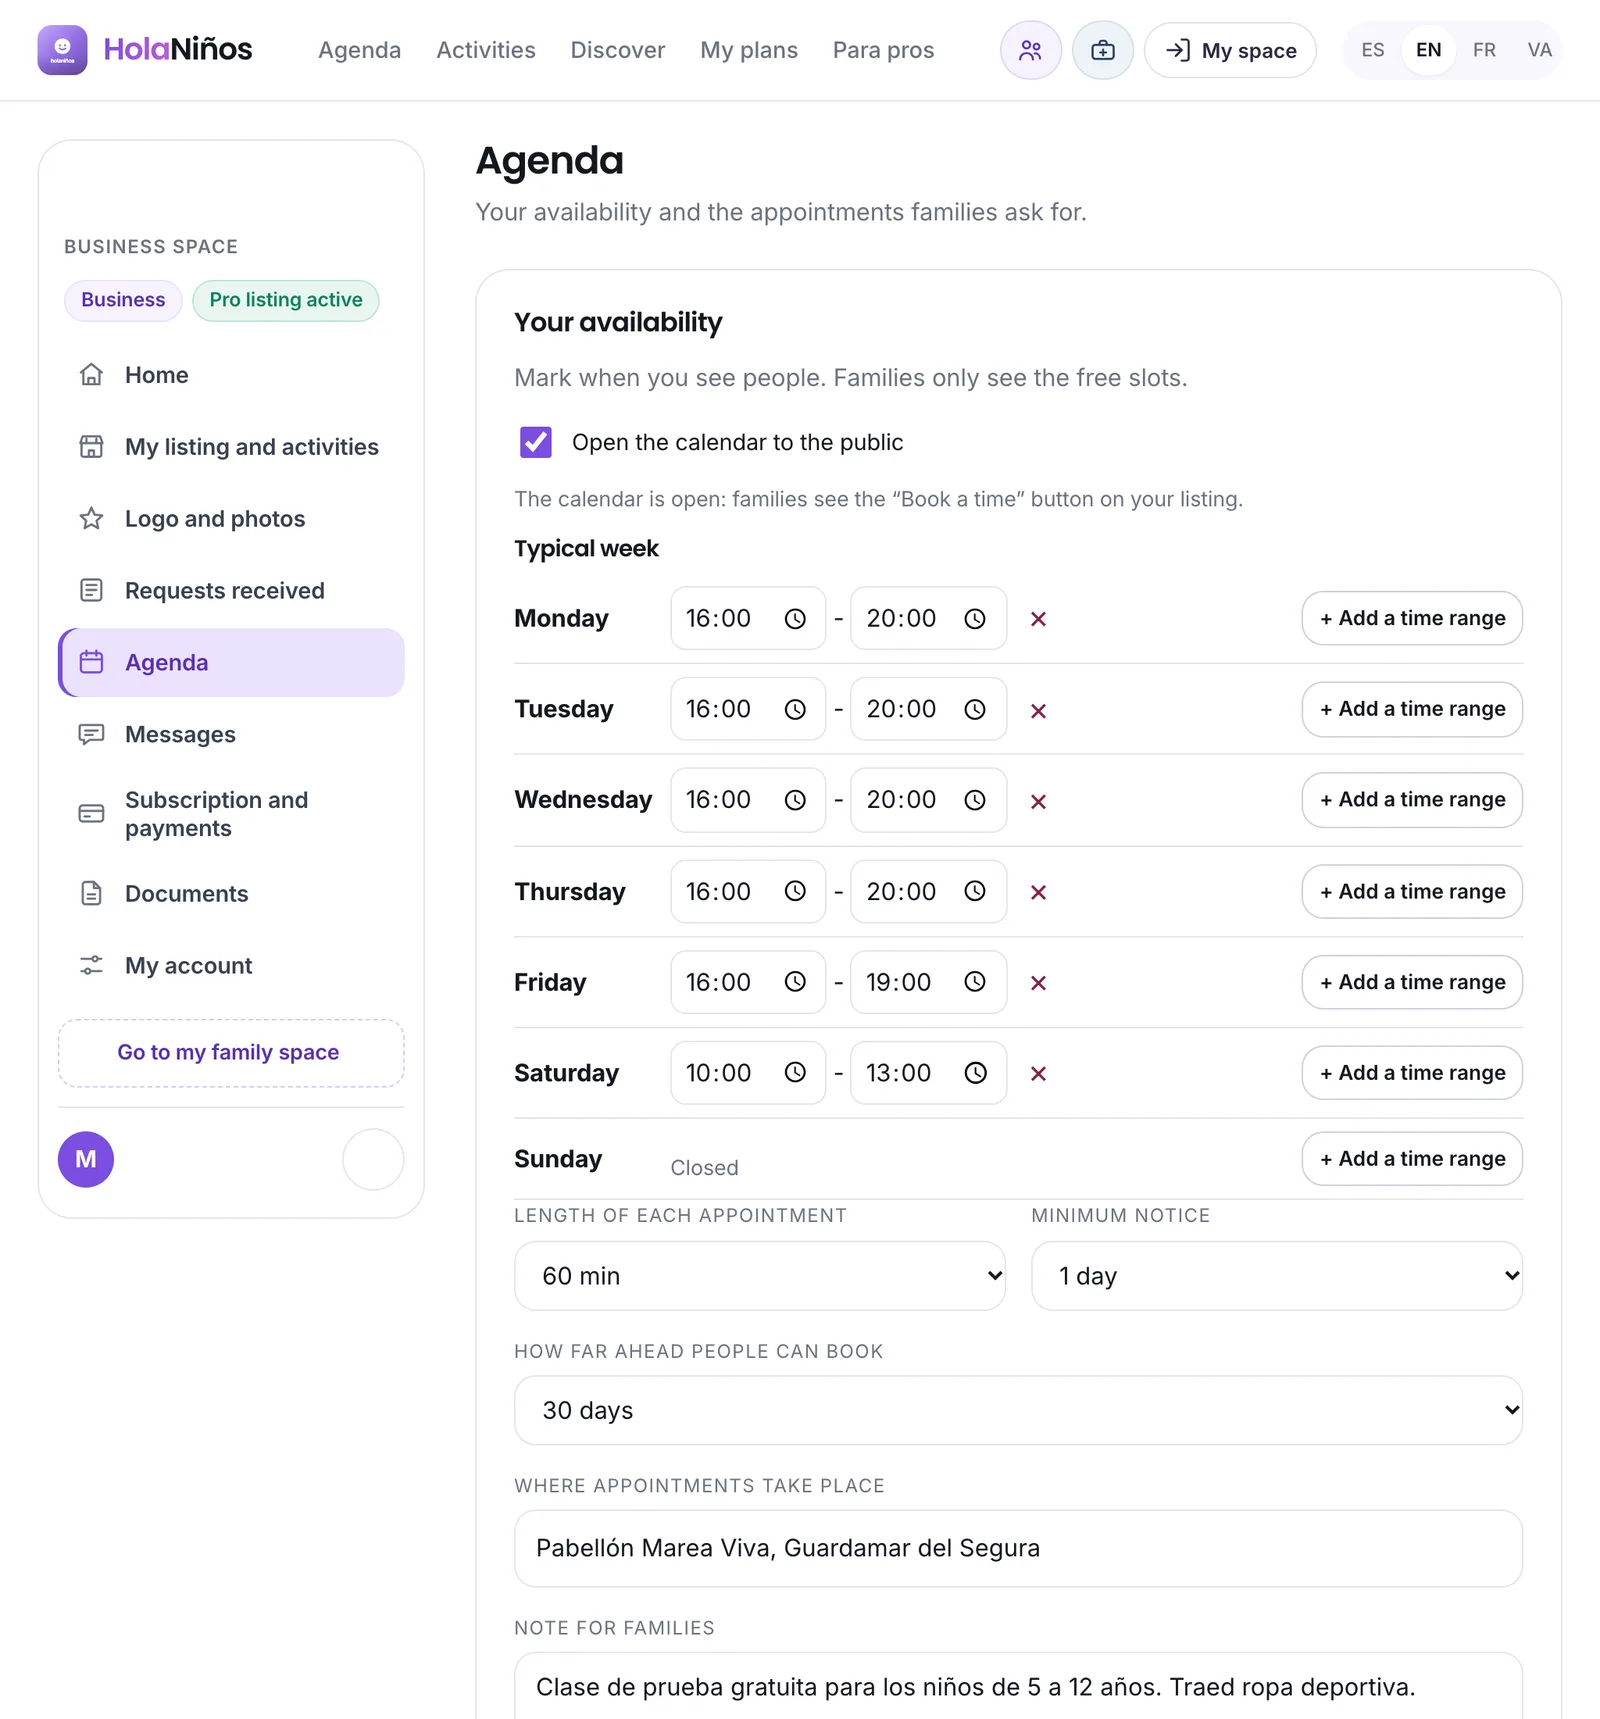1600x1719 pixels.
Task: Click the round button beside the avatar
Action: tap(373, 1159)
